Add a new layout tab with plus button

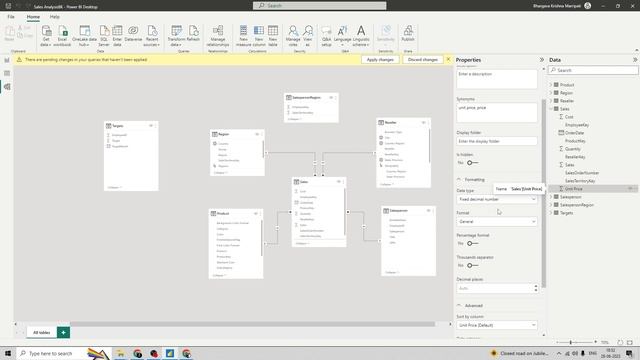[x=63, y=332]
